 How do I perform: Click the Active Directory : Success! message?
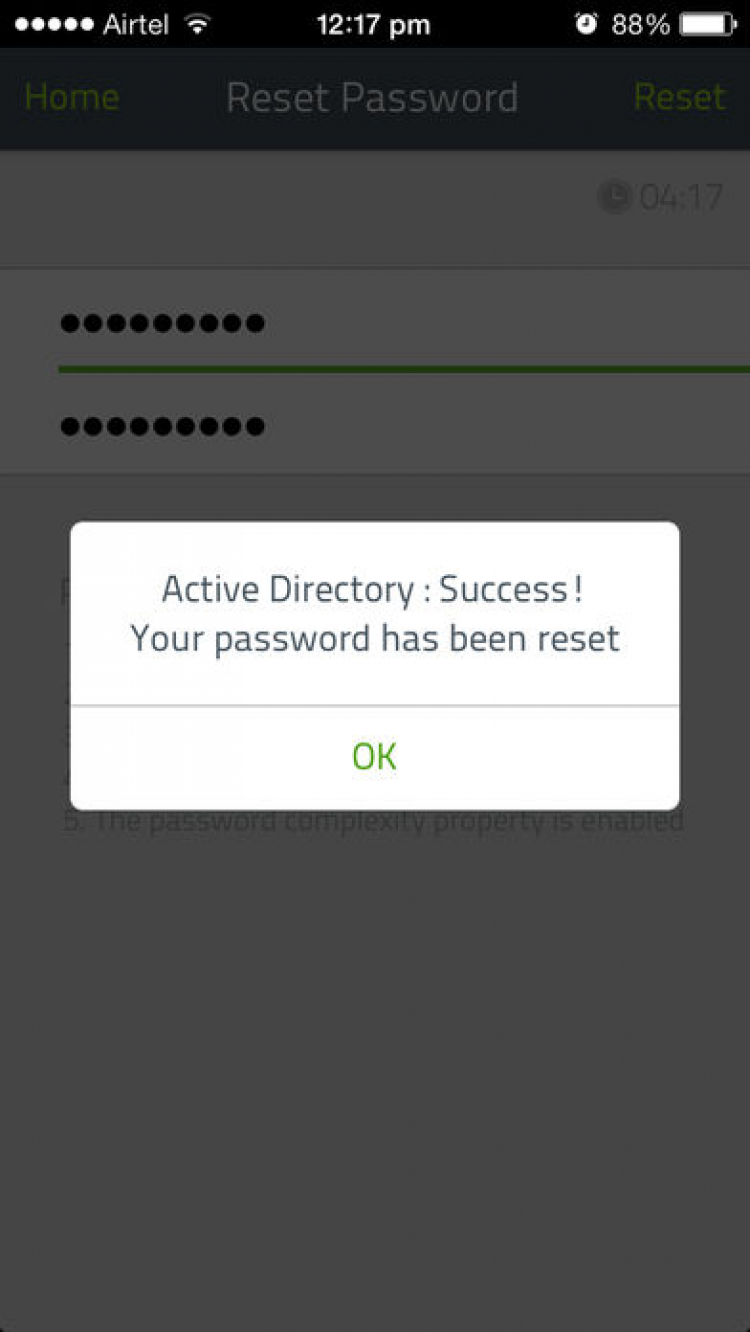[373, 590]
